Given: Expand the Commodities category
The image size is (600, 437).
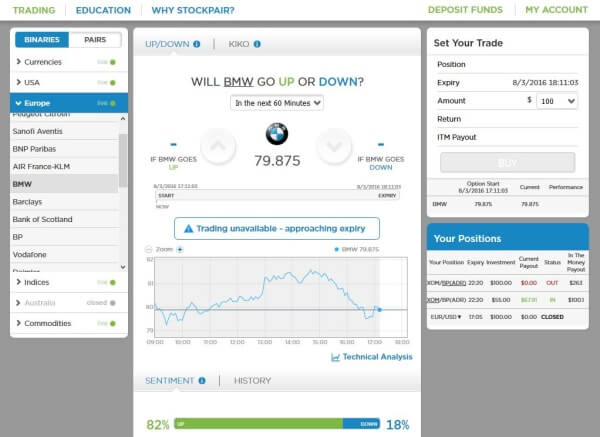Looking at the screenshot, I should [x=69, y=323].
